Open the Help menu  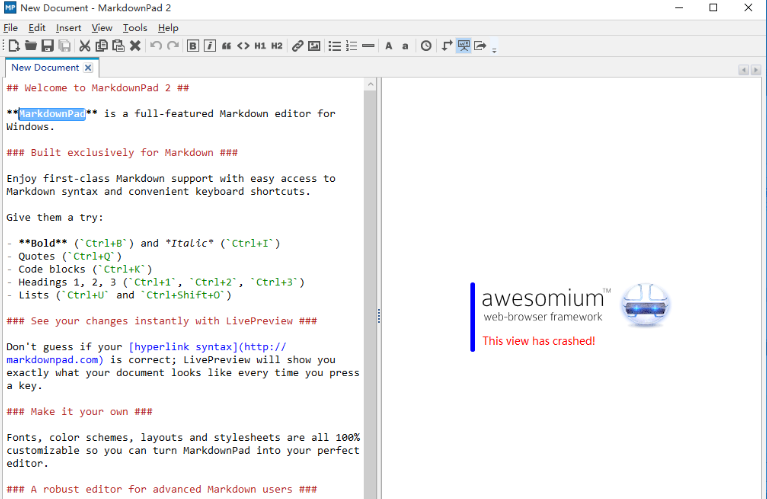point(168,28)
